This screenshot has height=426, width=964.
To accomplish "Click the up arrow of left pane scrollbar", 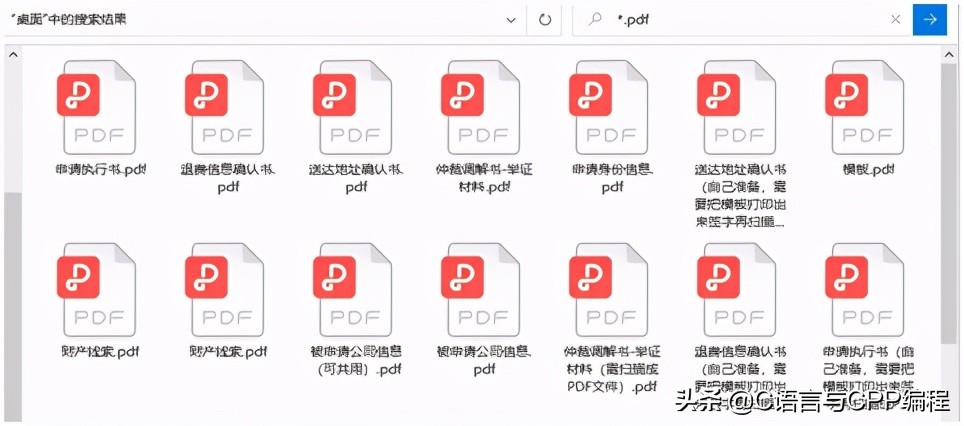I will tap(13, 55).
